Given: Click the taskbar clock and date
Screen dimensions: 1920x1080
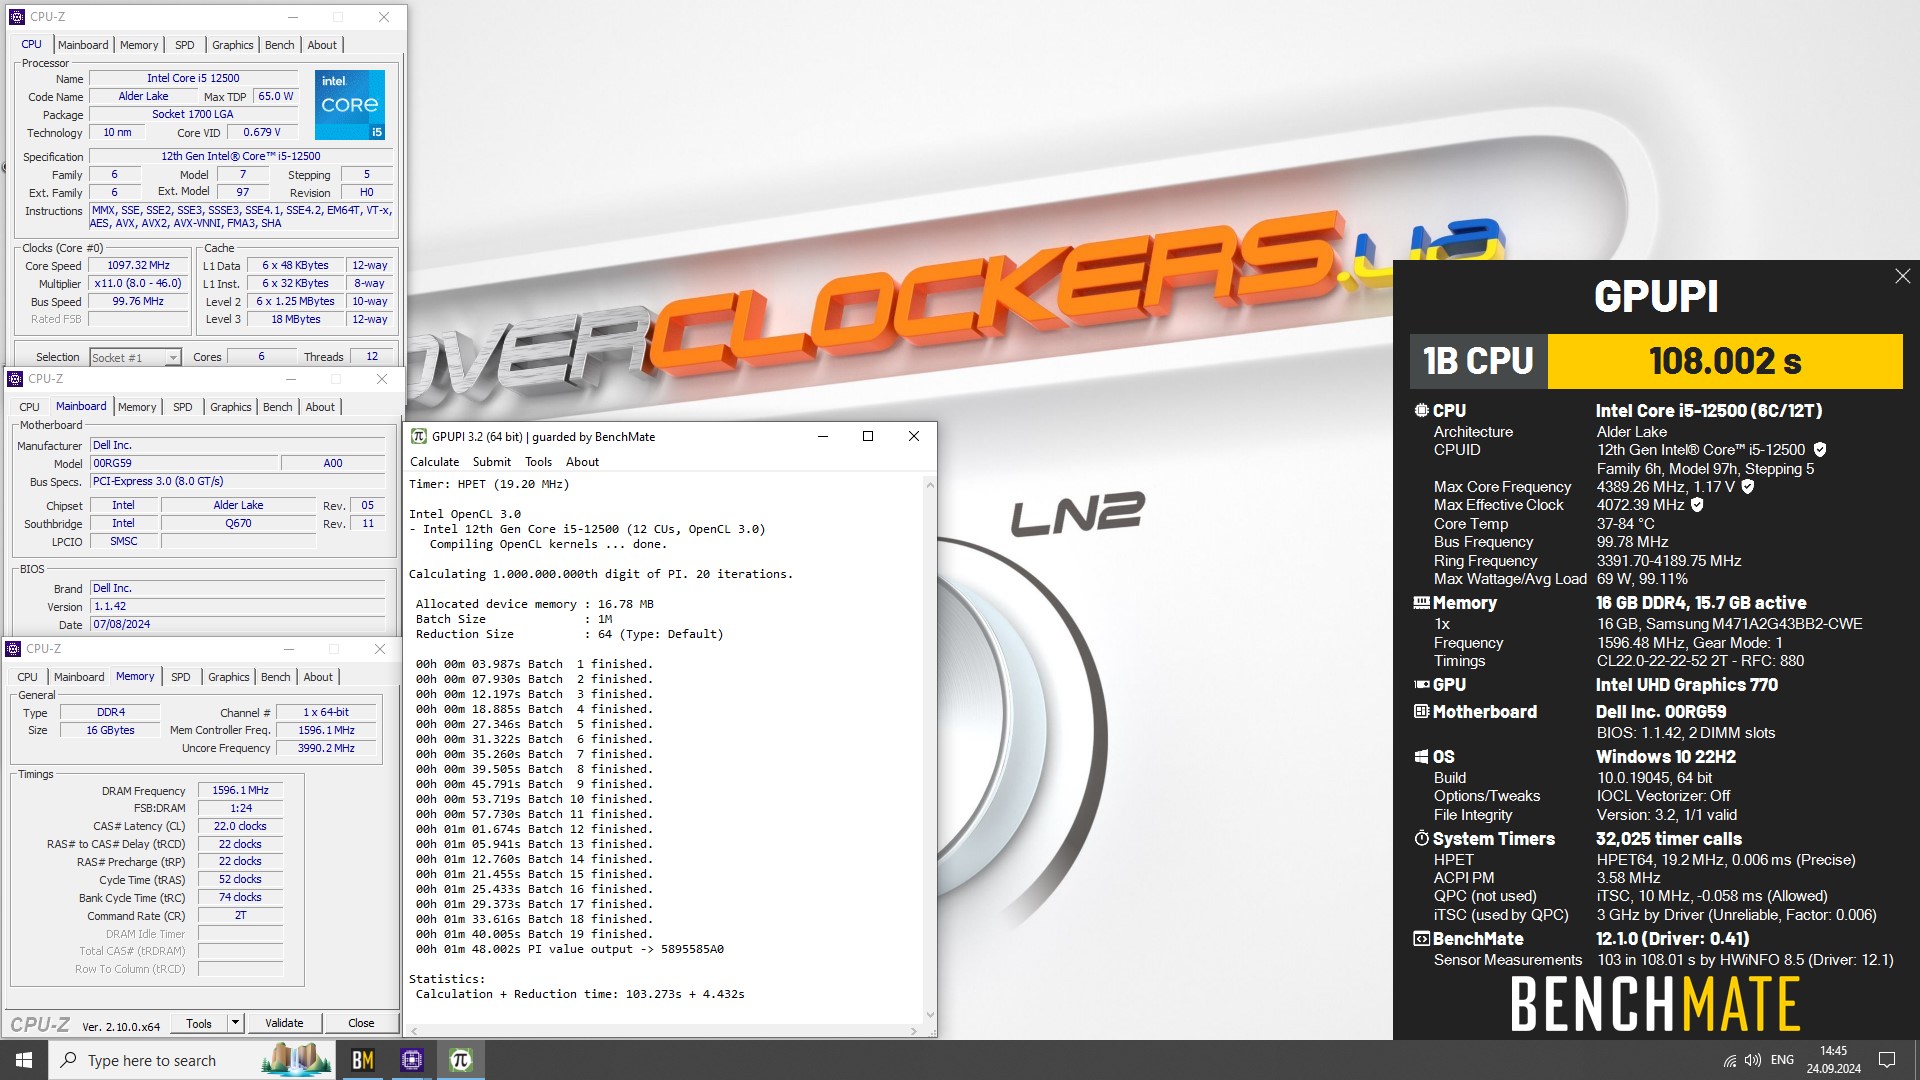Looking at the screenshot, I should (x=1834, y=1060).
